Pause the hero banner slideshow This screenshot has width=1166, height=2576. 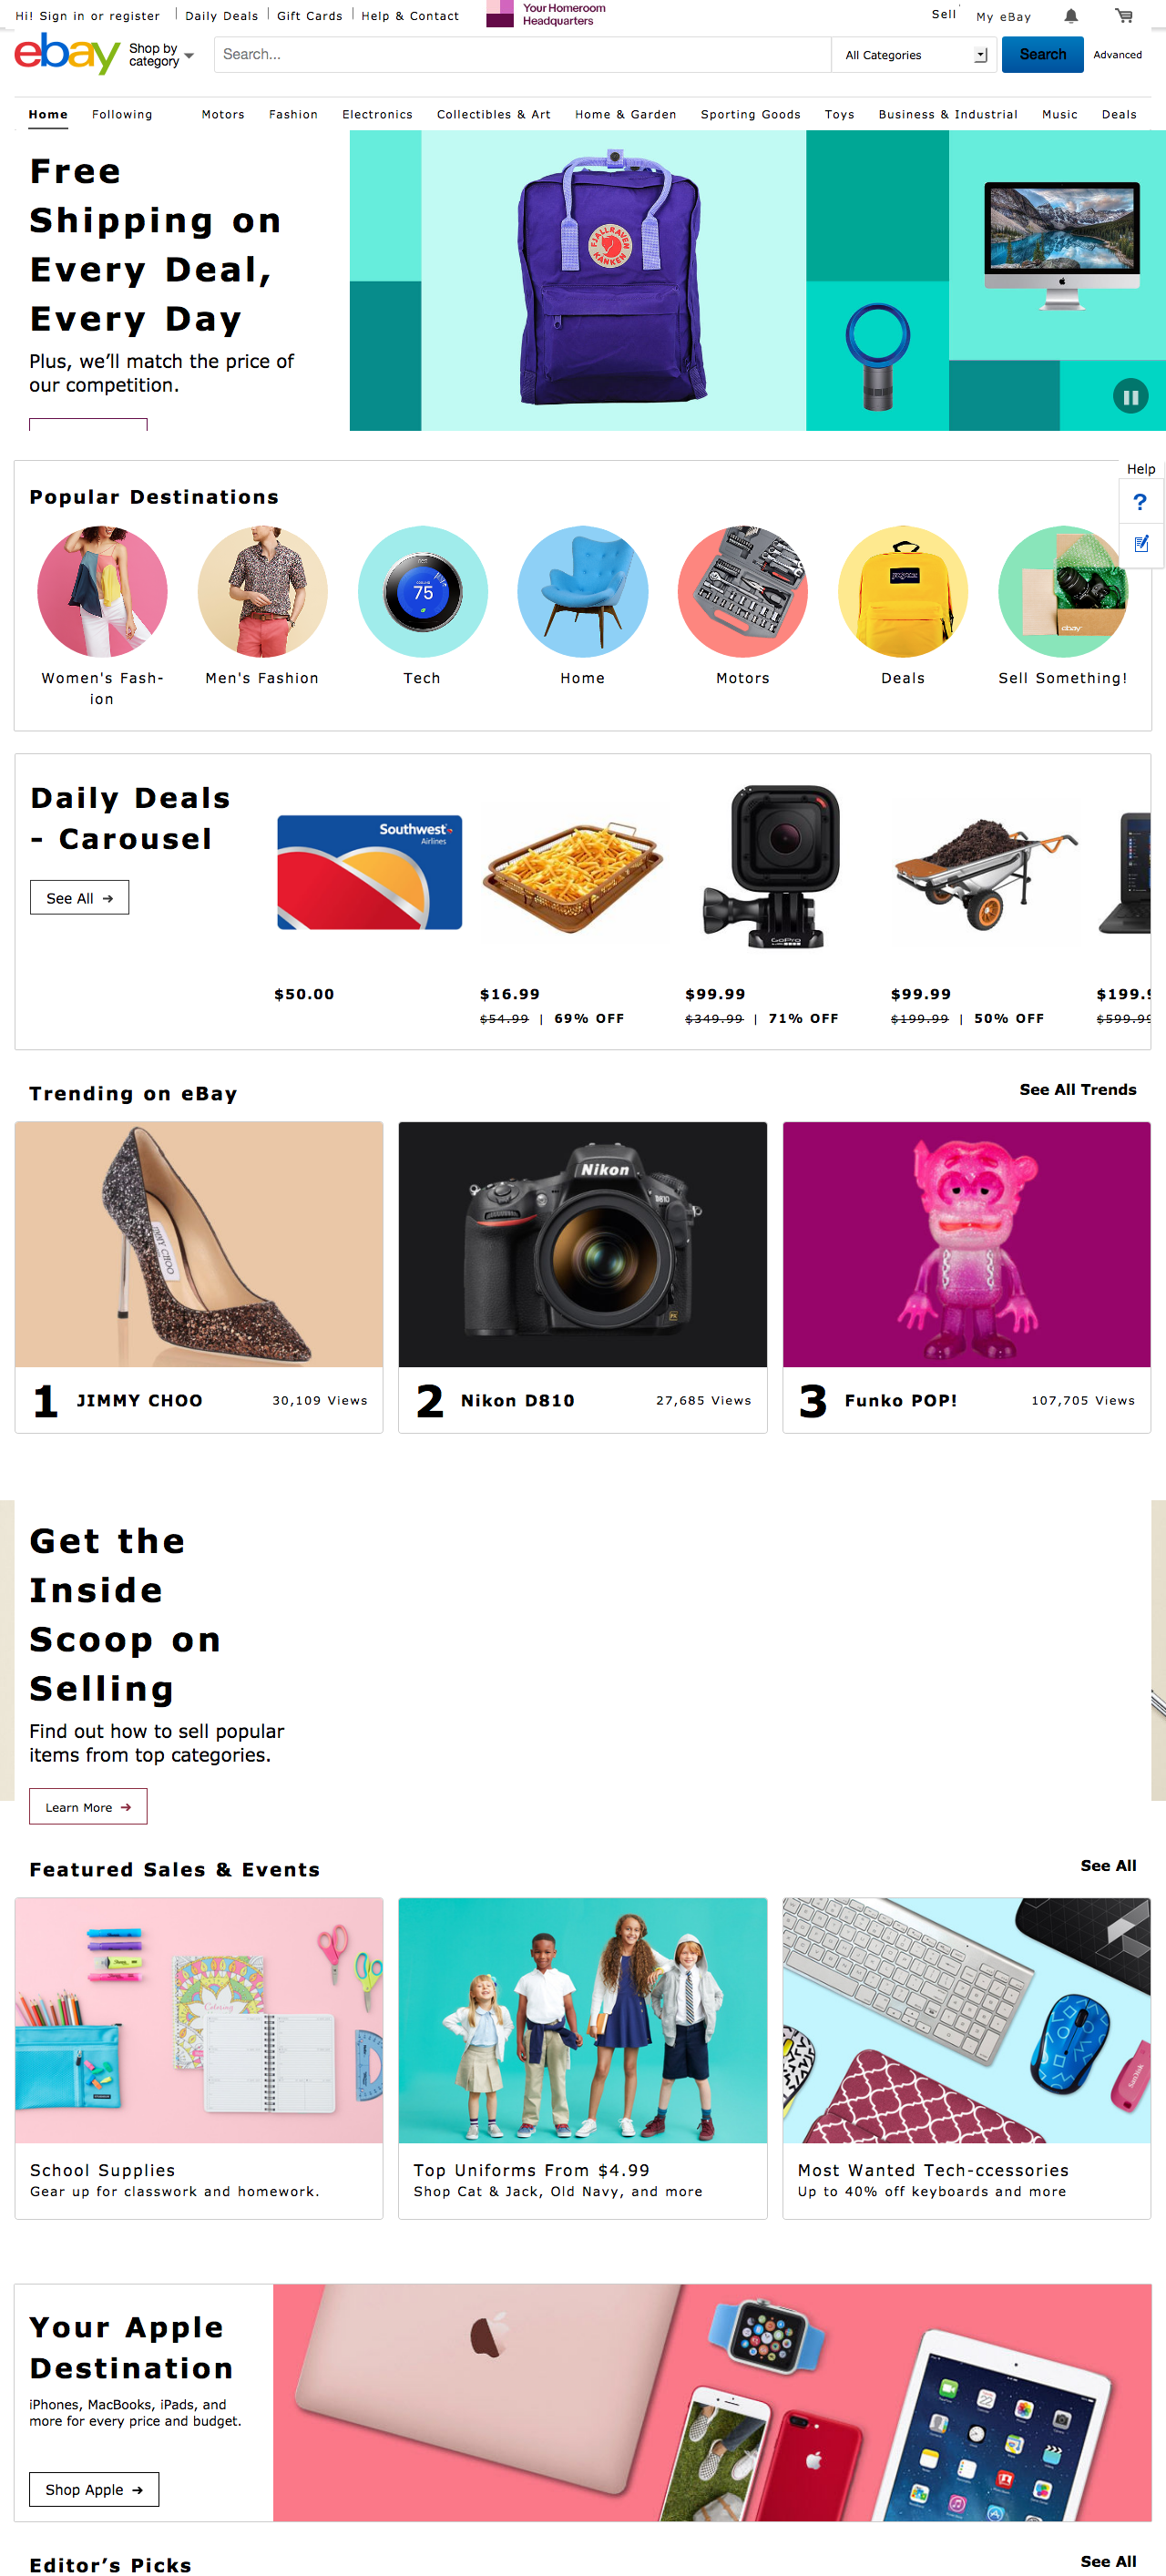coord(1130,397)
